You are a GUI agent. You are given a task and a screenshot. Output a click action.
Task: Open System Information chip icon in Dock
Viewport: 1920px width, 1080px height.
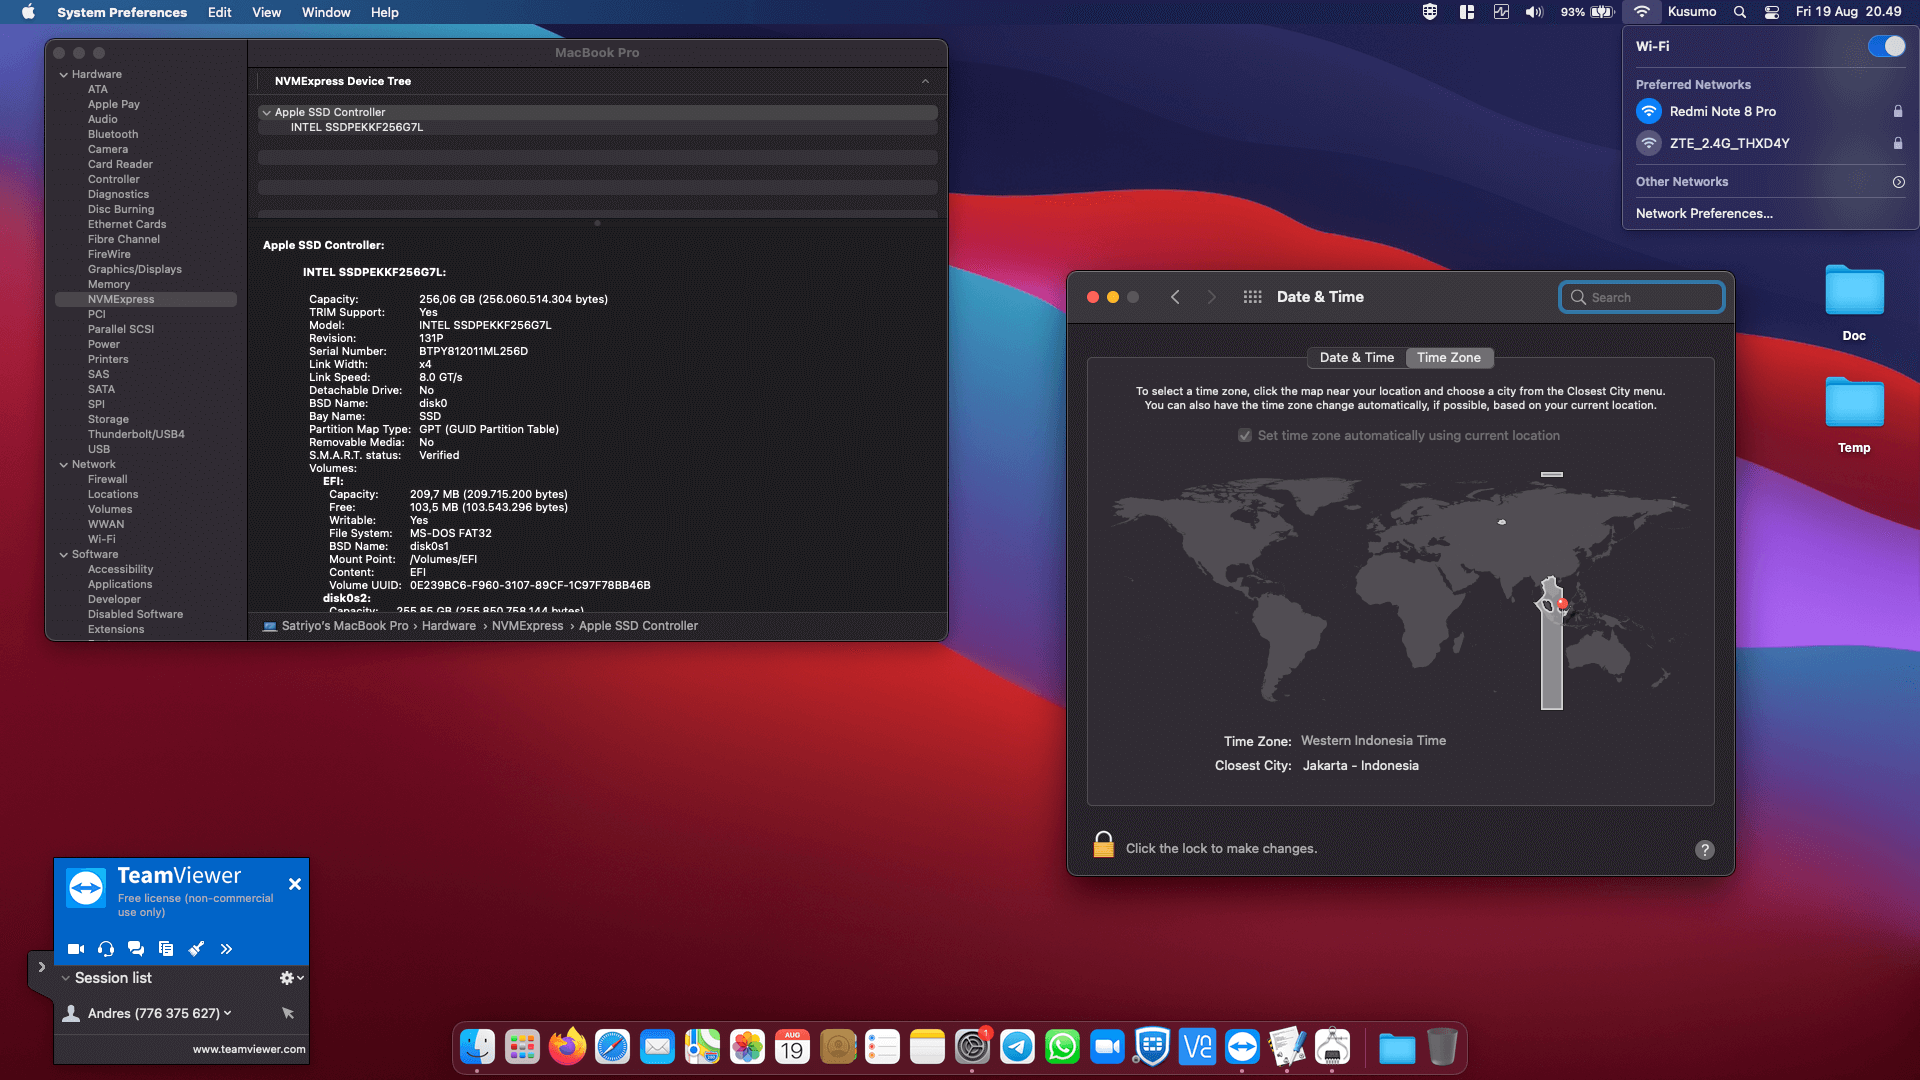pyautogui.click(x=1332, y=1047)
